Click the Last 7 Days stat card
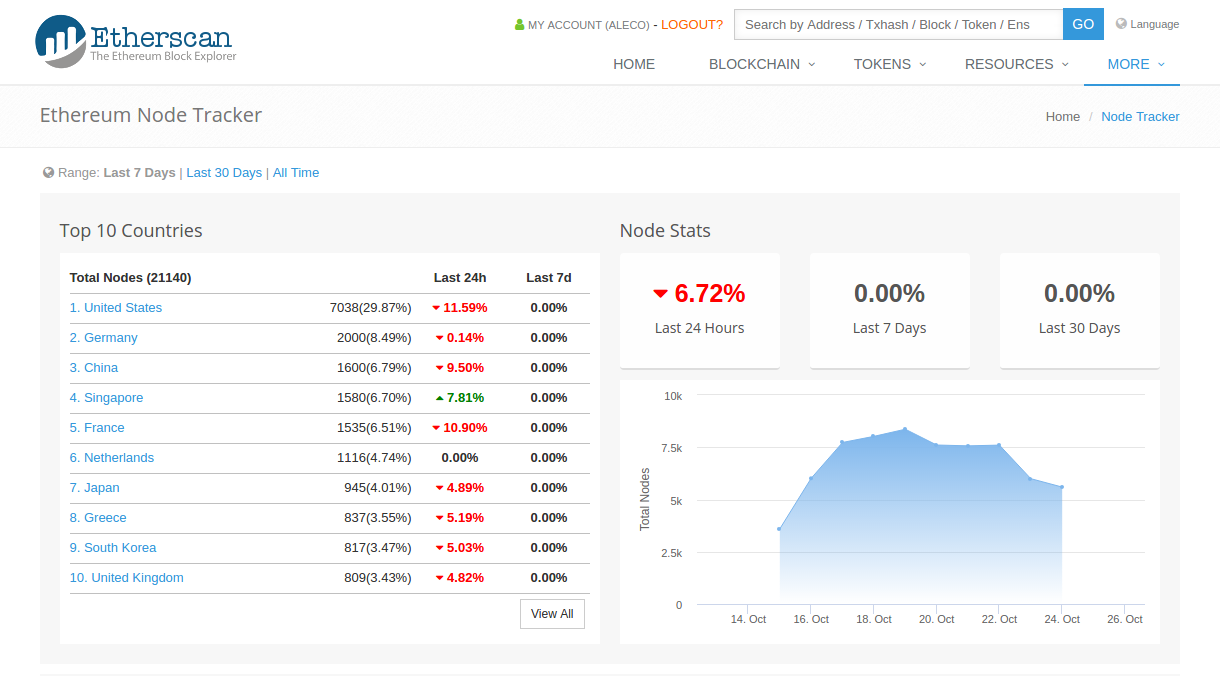Image resolution: width=1220 pixels, height=676 pixels. (x=890, y=310)
